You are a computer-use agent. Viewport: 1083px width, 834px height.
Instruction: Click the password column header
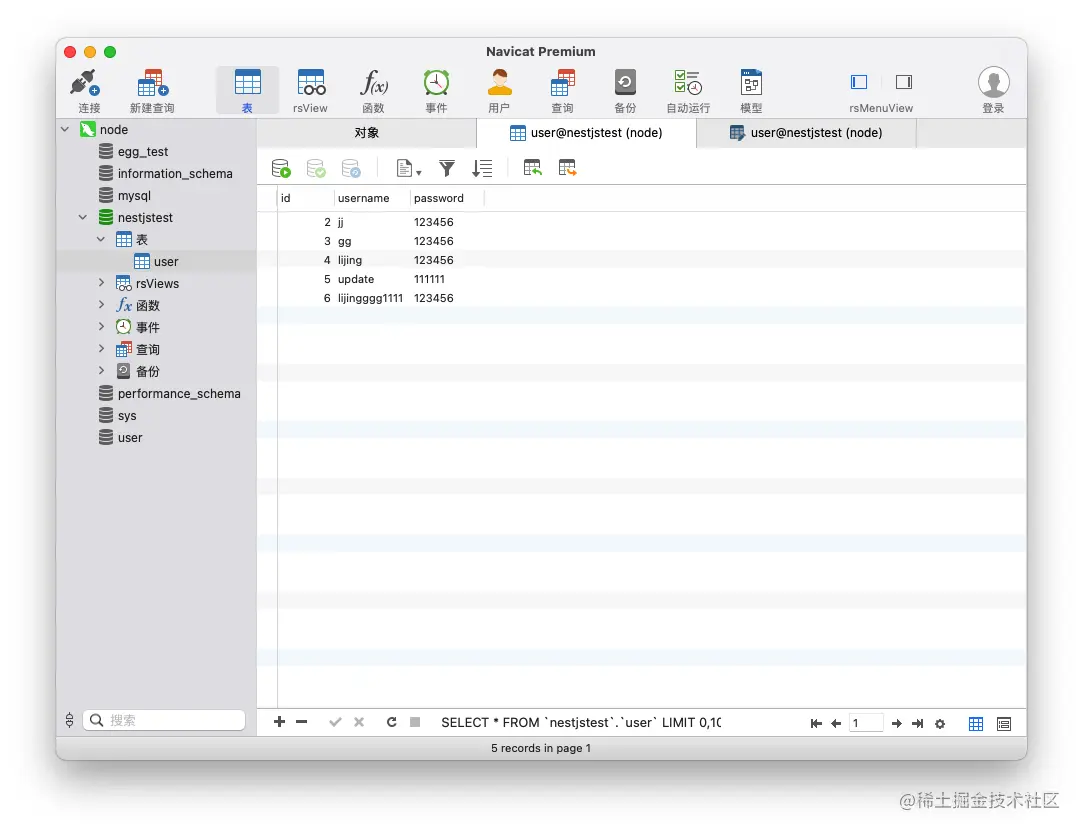coord(448,198)
